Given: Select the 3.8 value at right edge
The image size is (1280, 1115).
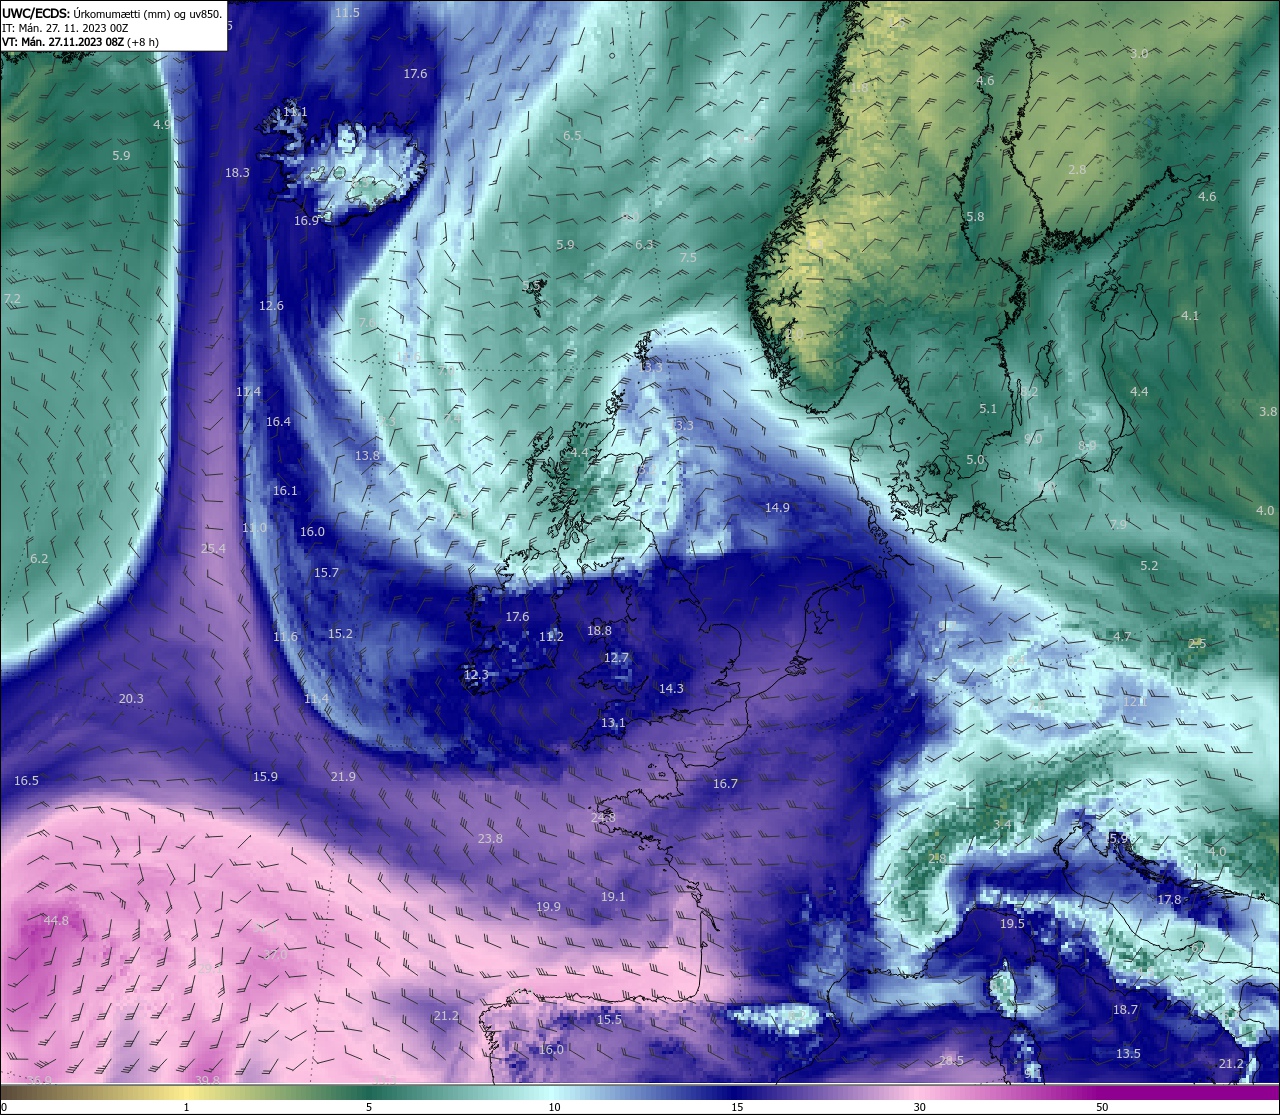Looking at the screenshot, I should point(1268,411).
